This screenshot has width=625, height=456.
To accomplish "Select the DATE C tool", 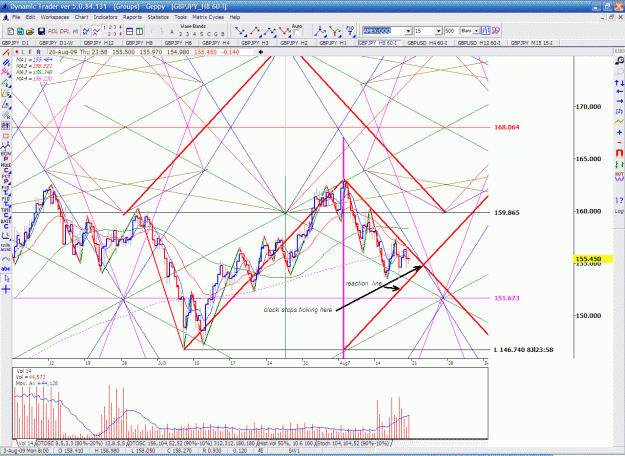I will point(6,224).
